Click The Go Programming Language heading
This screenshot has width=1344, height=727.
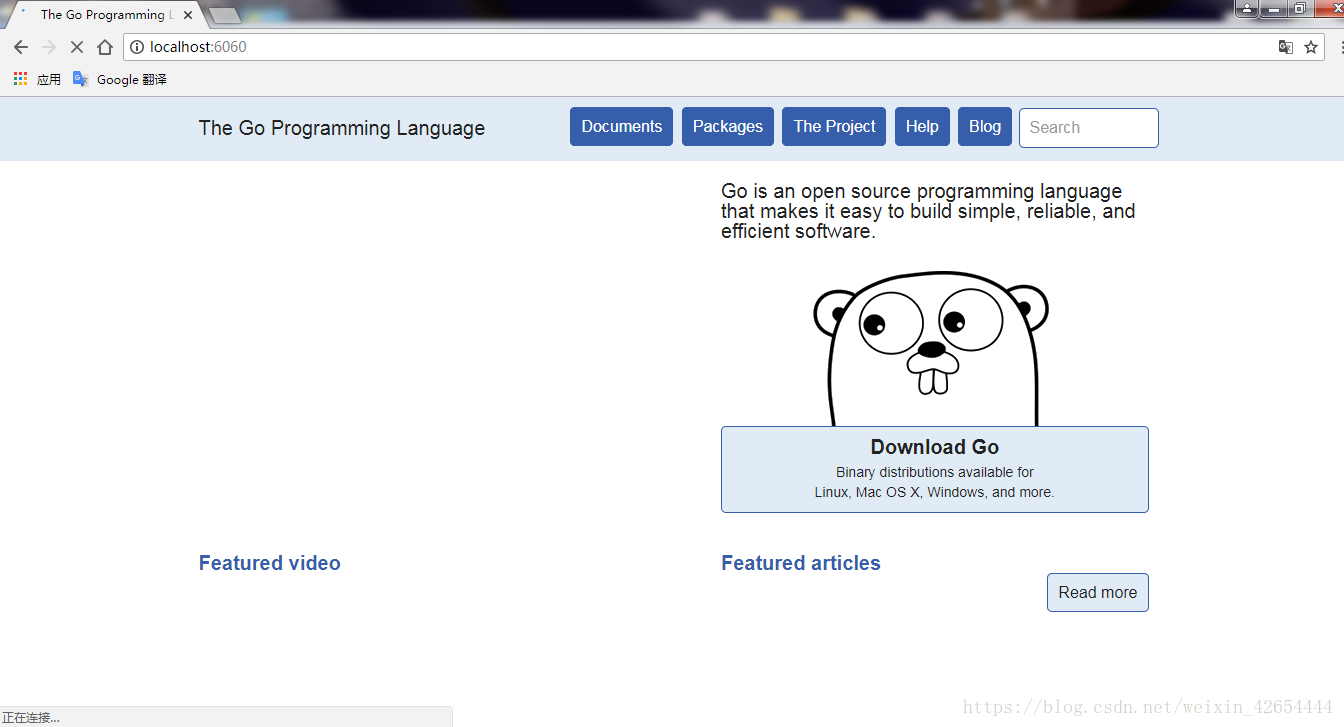point(342,128)
